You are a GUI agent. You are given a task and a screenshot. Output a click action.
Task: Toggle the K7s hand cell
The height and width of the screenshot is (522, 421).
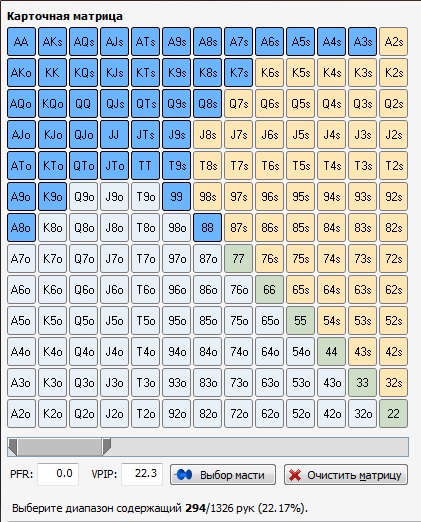[x=238, y=73]
